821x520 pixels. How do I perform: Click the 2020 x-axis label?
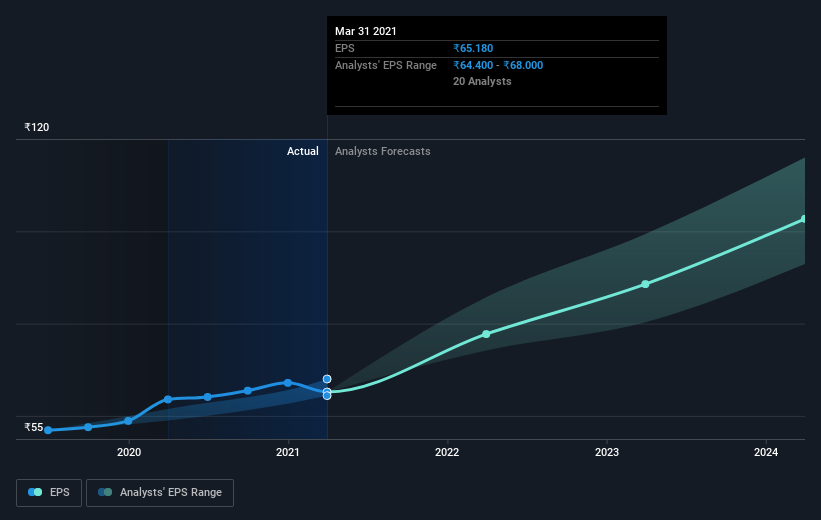[x=129, y=452]
